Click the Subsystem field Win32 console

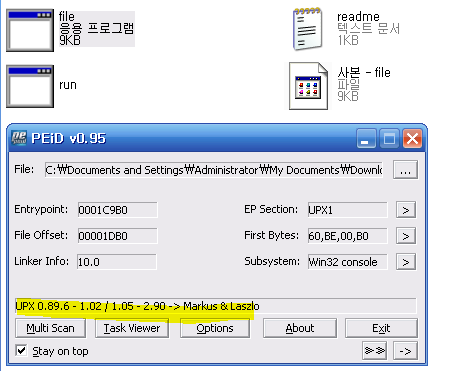[x=348, y=262]
